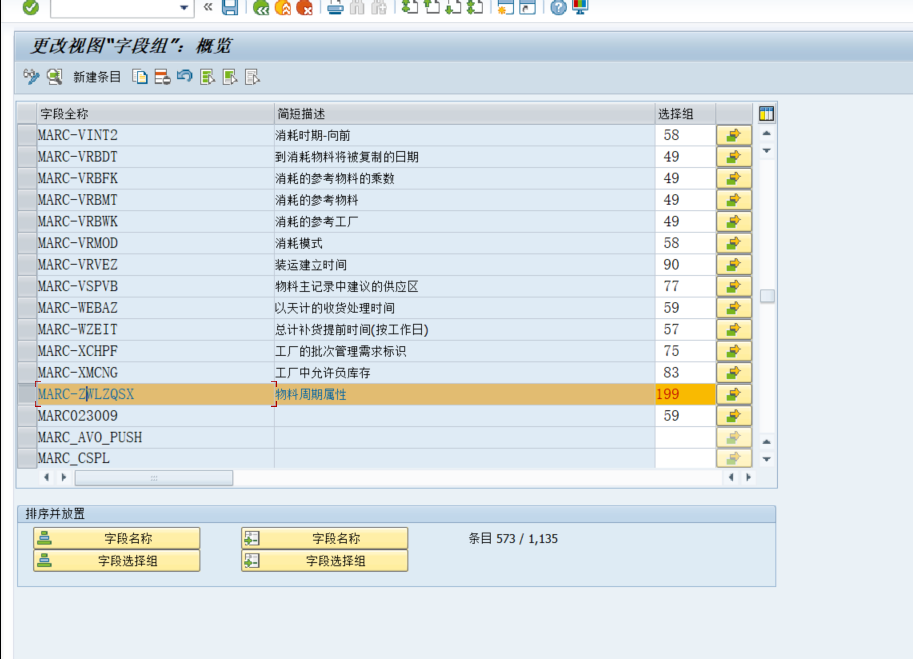Click the selection group field showing 199
The image size is (913, 659).
click(x=685, y=394)
